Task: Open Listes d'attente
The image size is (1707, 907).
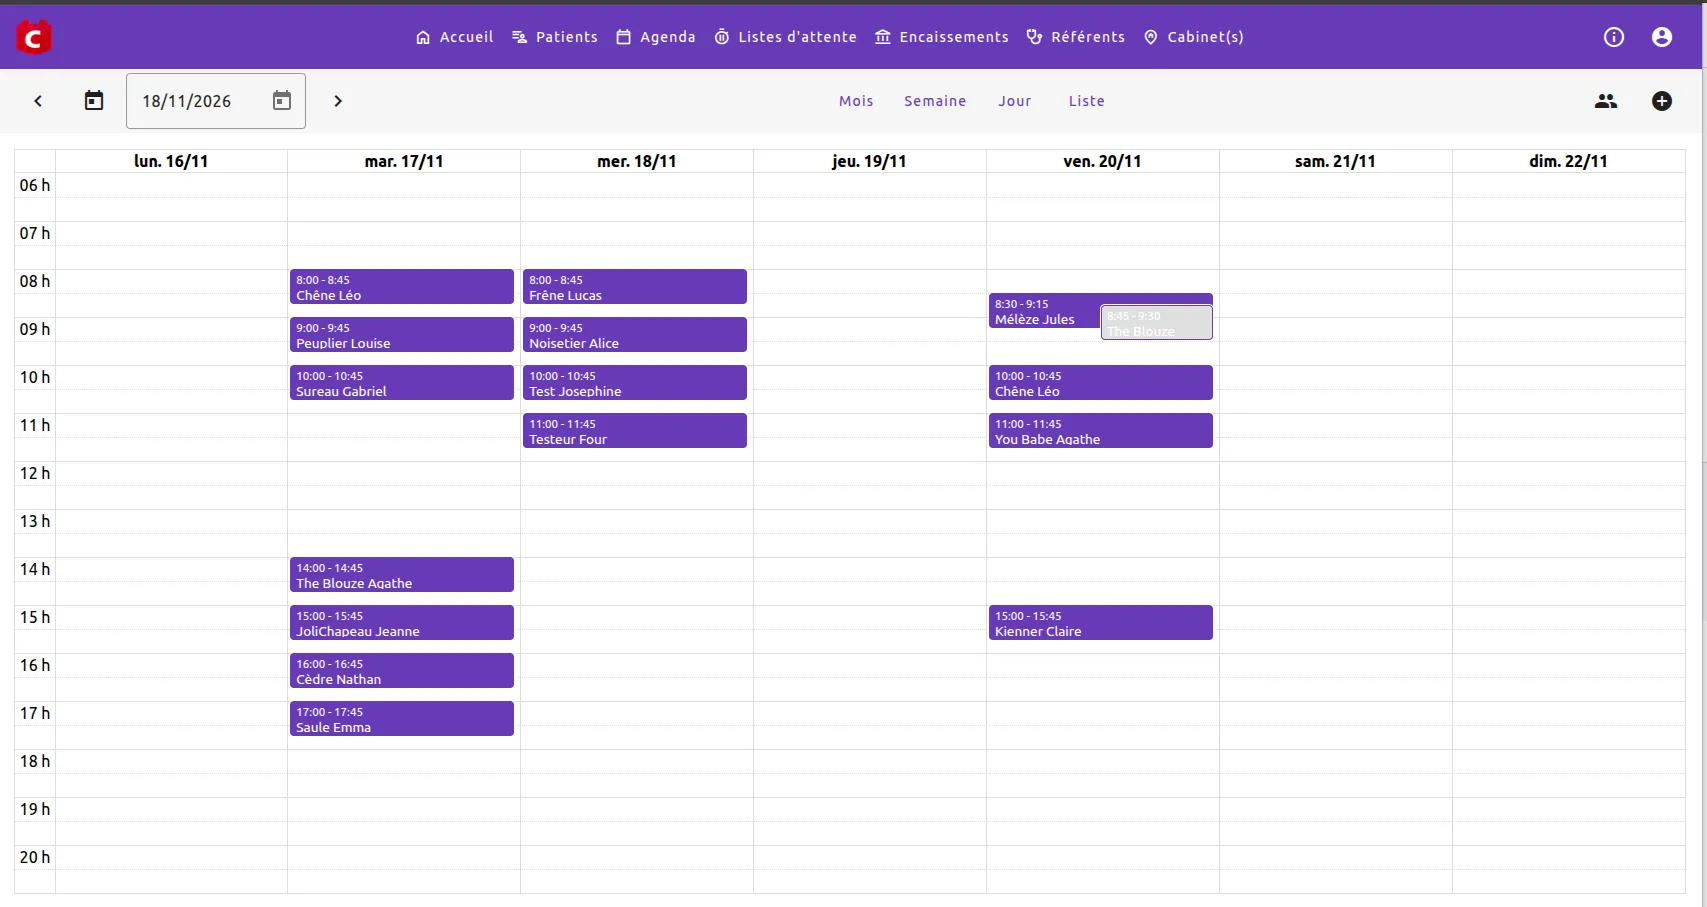Action: tap(785, 37)
